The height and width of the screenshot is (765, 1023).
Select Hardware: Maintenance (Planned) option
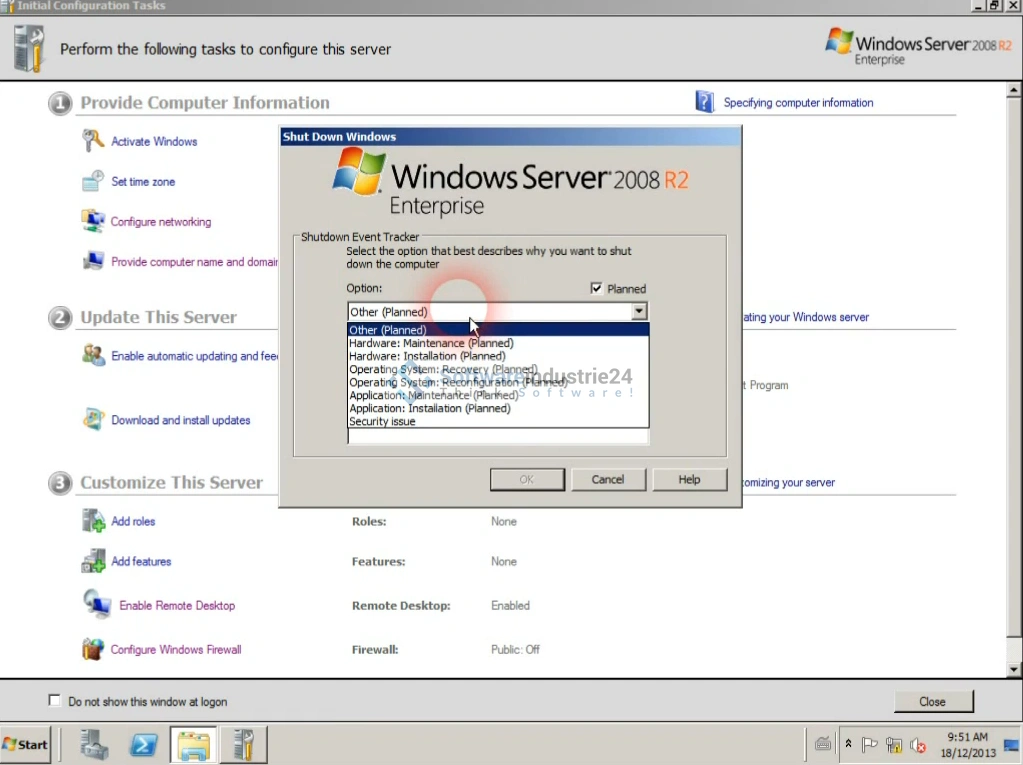point(431,343)
